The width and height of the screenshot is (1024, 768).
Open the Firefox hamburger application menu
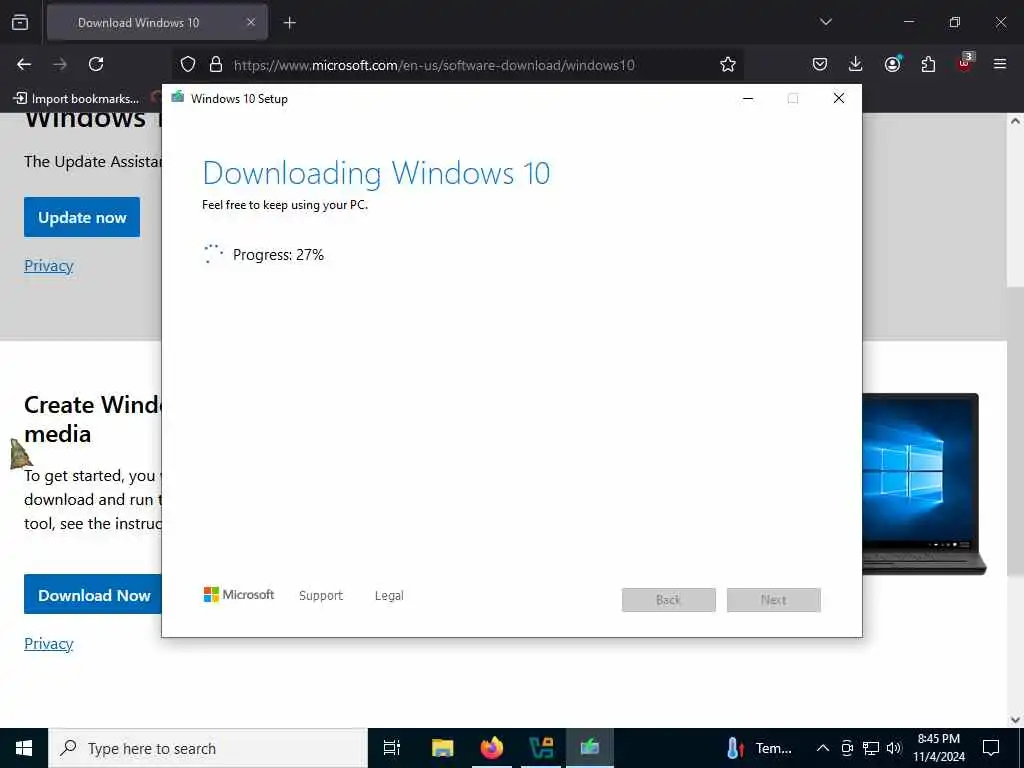click(1000, 64)
